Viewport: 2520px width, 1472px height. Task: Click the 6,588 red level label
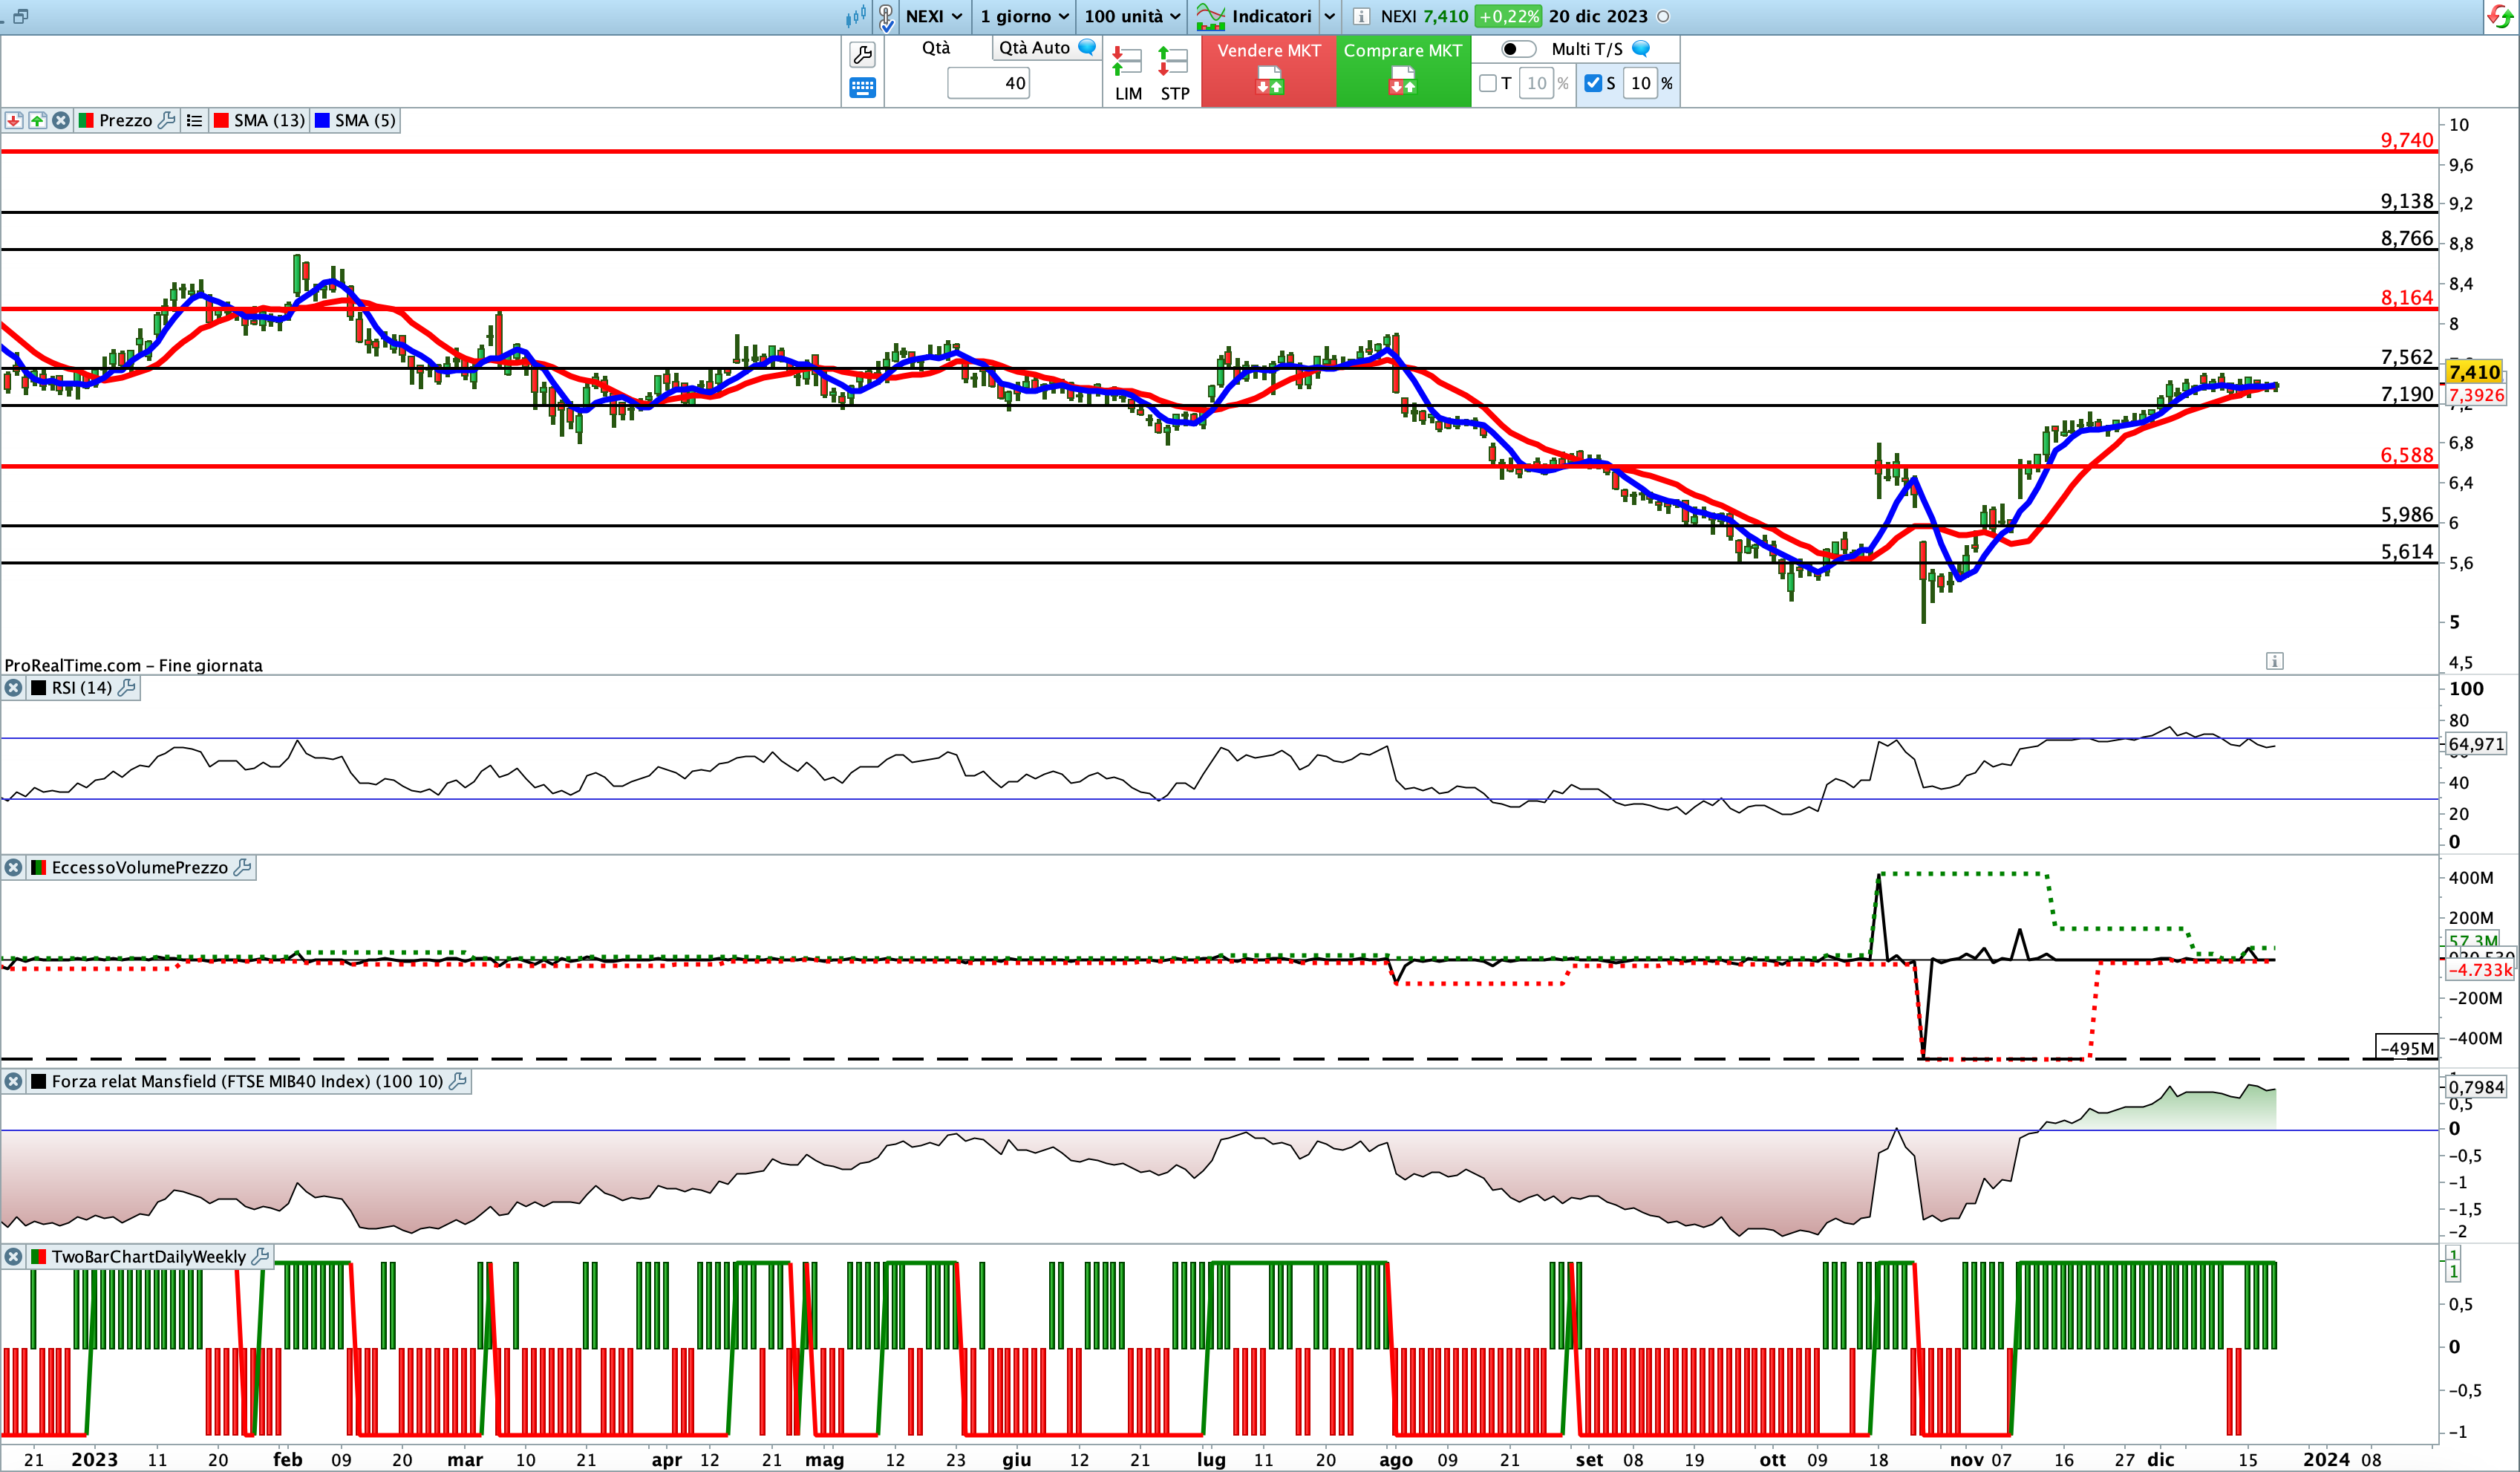(2407, 455)
